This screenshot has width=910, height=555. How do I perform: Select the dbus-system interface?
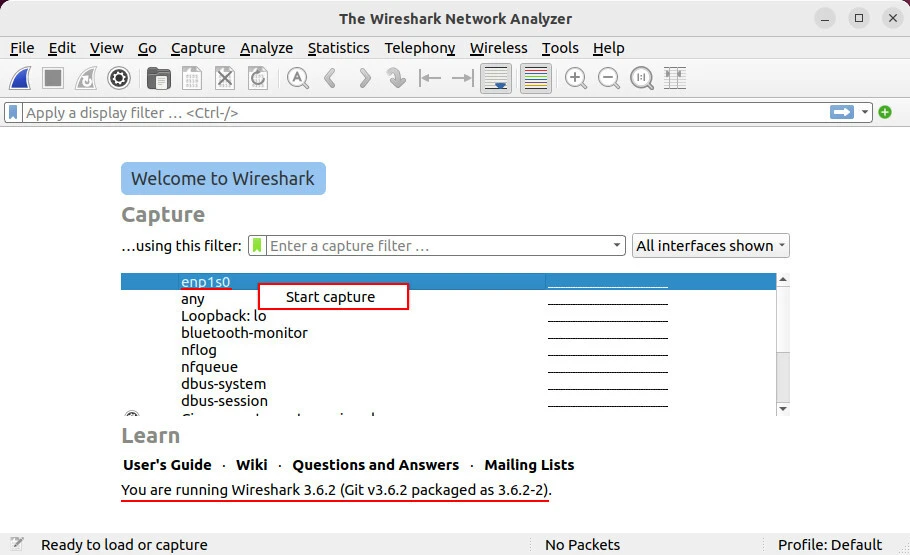coord(449,384)
